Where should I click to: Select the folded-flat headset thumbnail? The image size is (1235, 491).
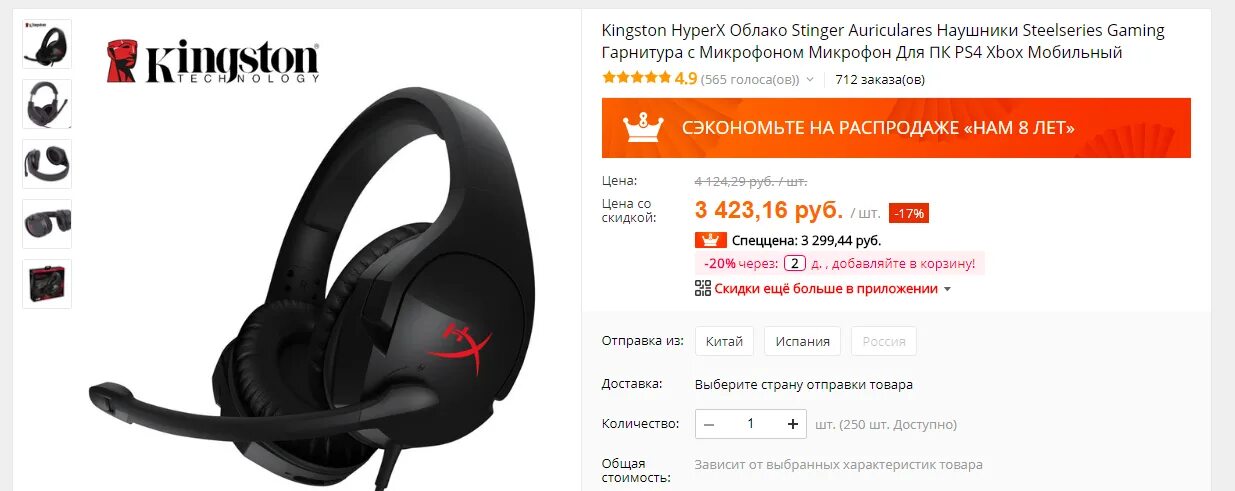(47, 224)
